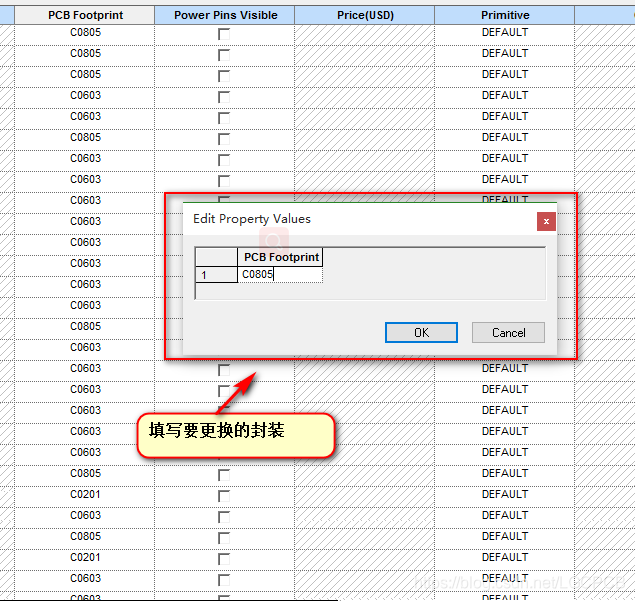Screen dimensions: 635x601
Task: Cancel the Edit Property Values dialog
Action: click(508, 332)
